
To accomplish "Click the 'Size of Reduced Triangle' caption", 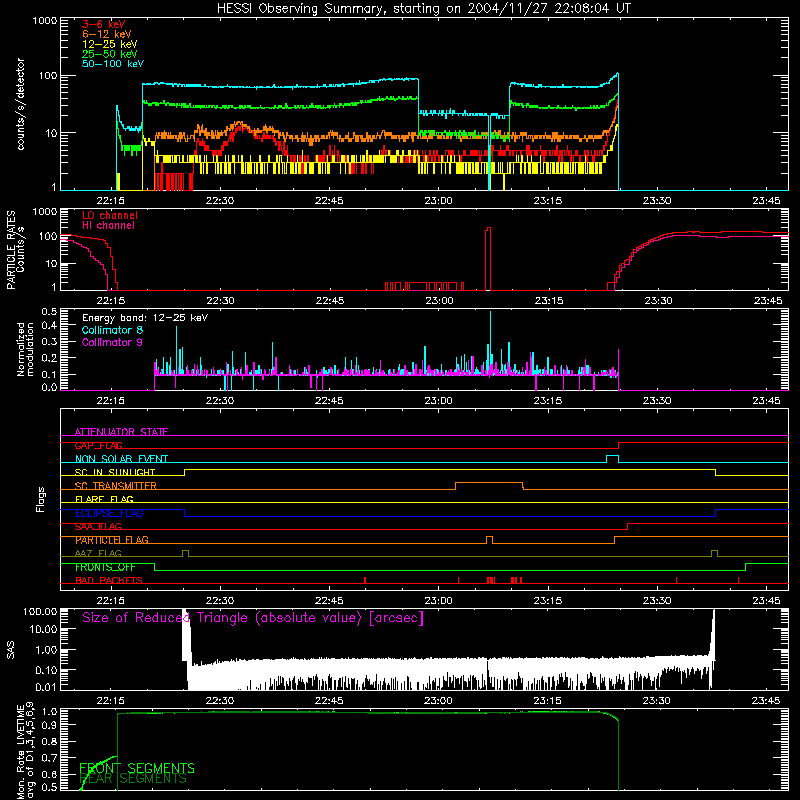I will (253, 618).
